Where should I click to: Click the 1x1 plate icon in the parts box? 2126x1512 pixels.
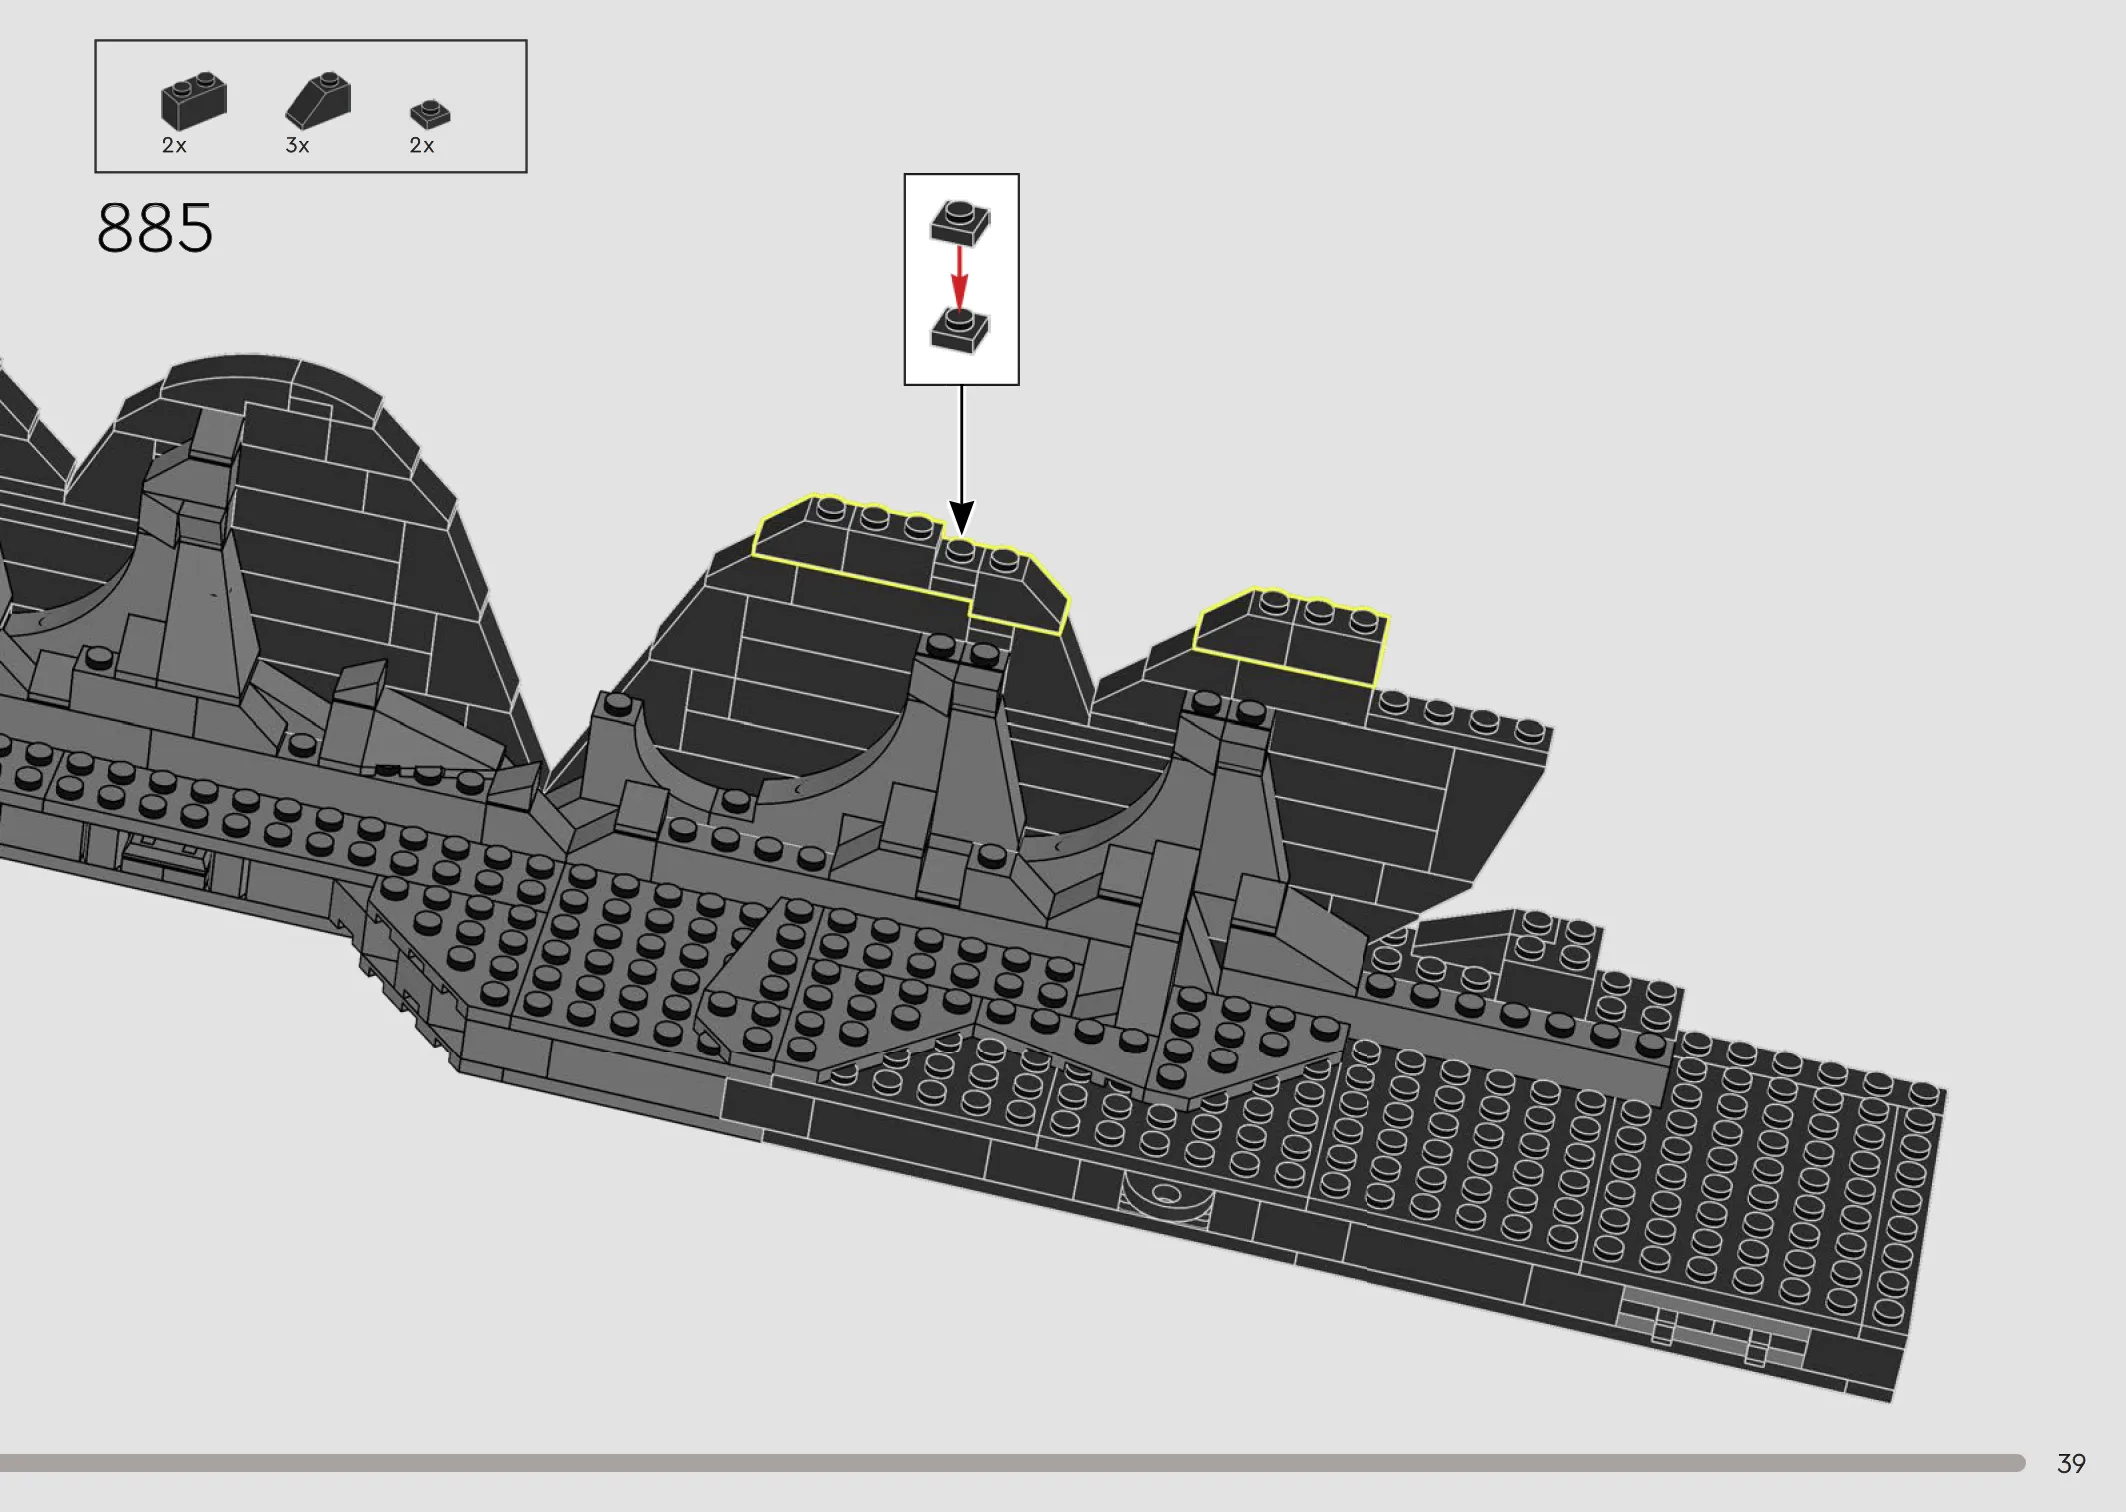click(430, 114)
